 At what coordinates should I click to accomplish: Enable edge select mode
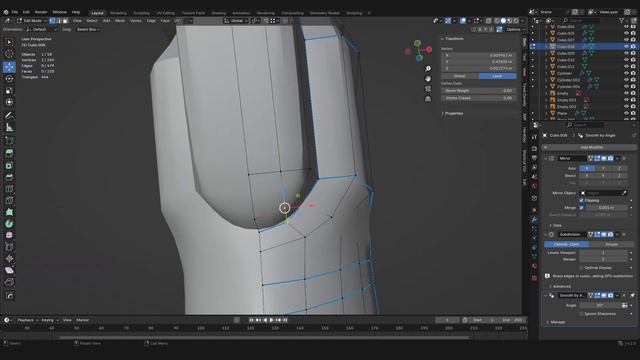tap(59, 21)
